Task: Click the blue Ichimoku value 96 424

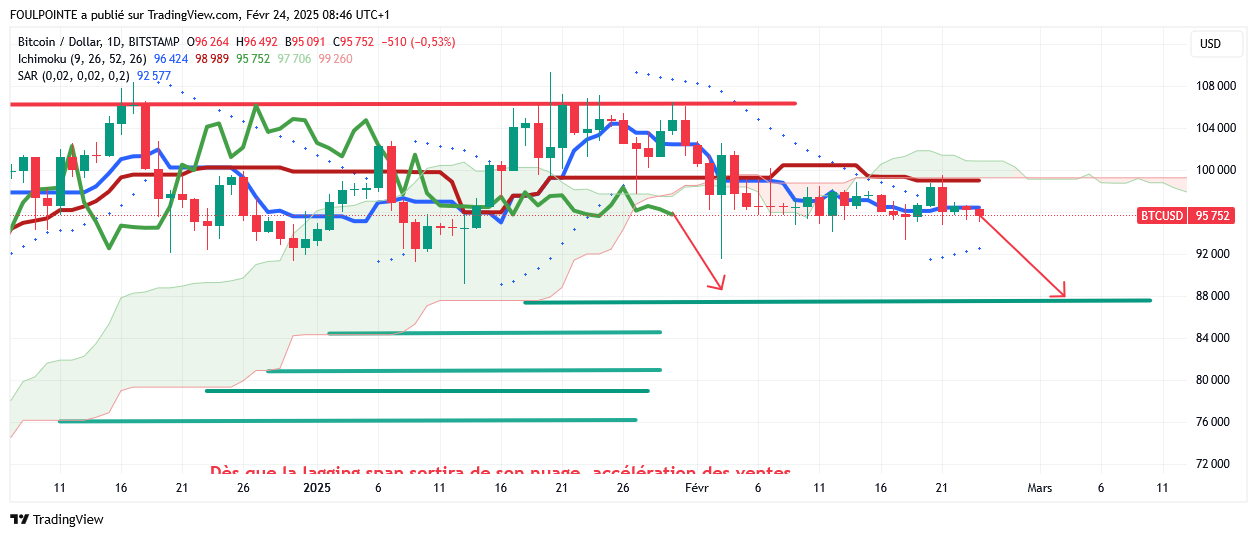Action: 171,59
